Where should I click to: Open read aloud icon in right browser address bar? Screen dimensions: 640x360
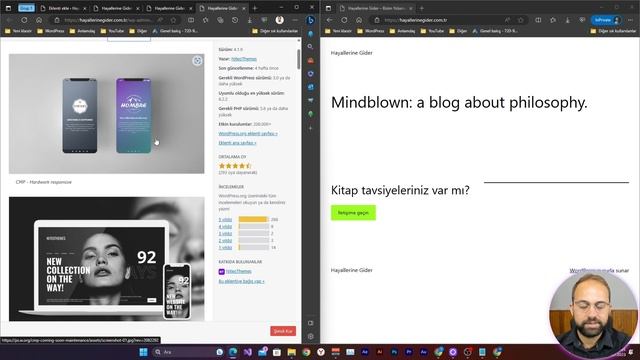click(x=507, y=20)
